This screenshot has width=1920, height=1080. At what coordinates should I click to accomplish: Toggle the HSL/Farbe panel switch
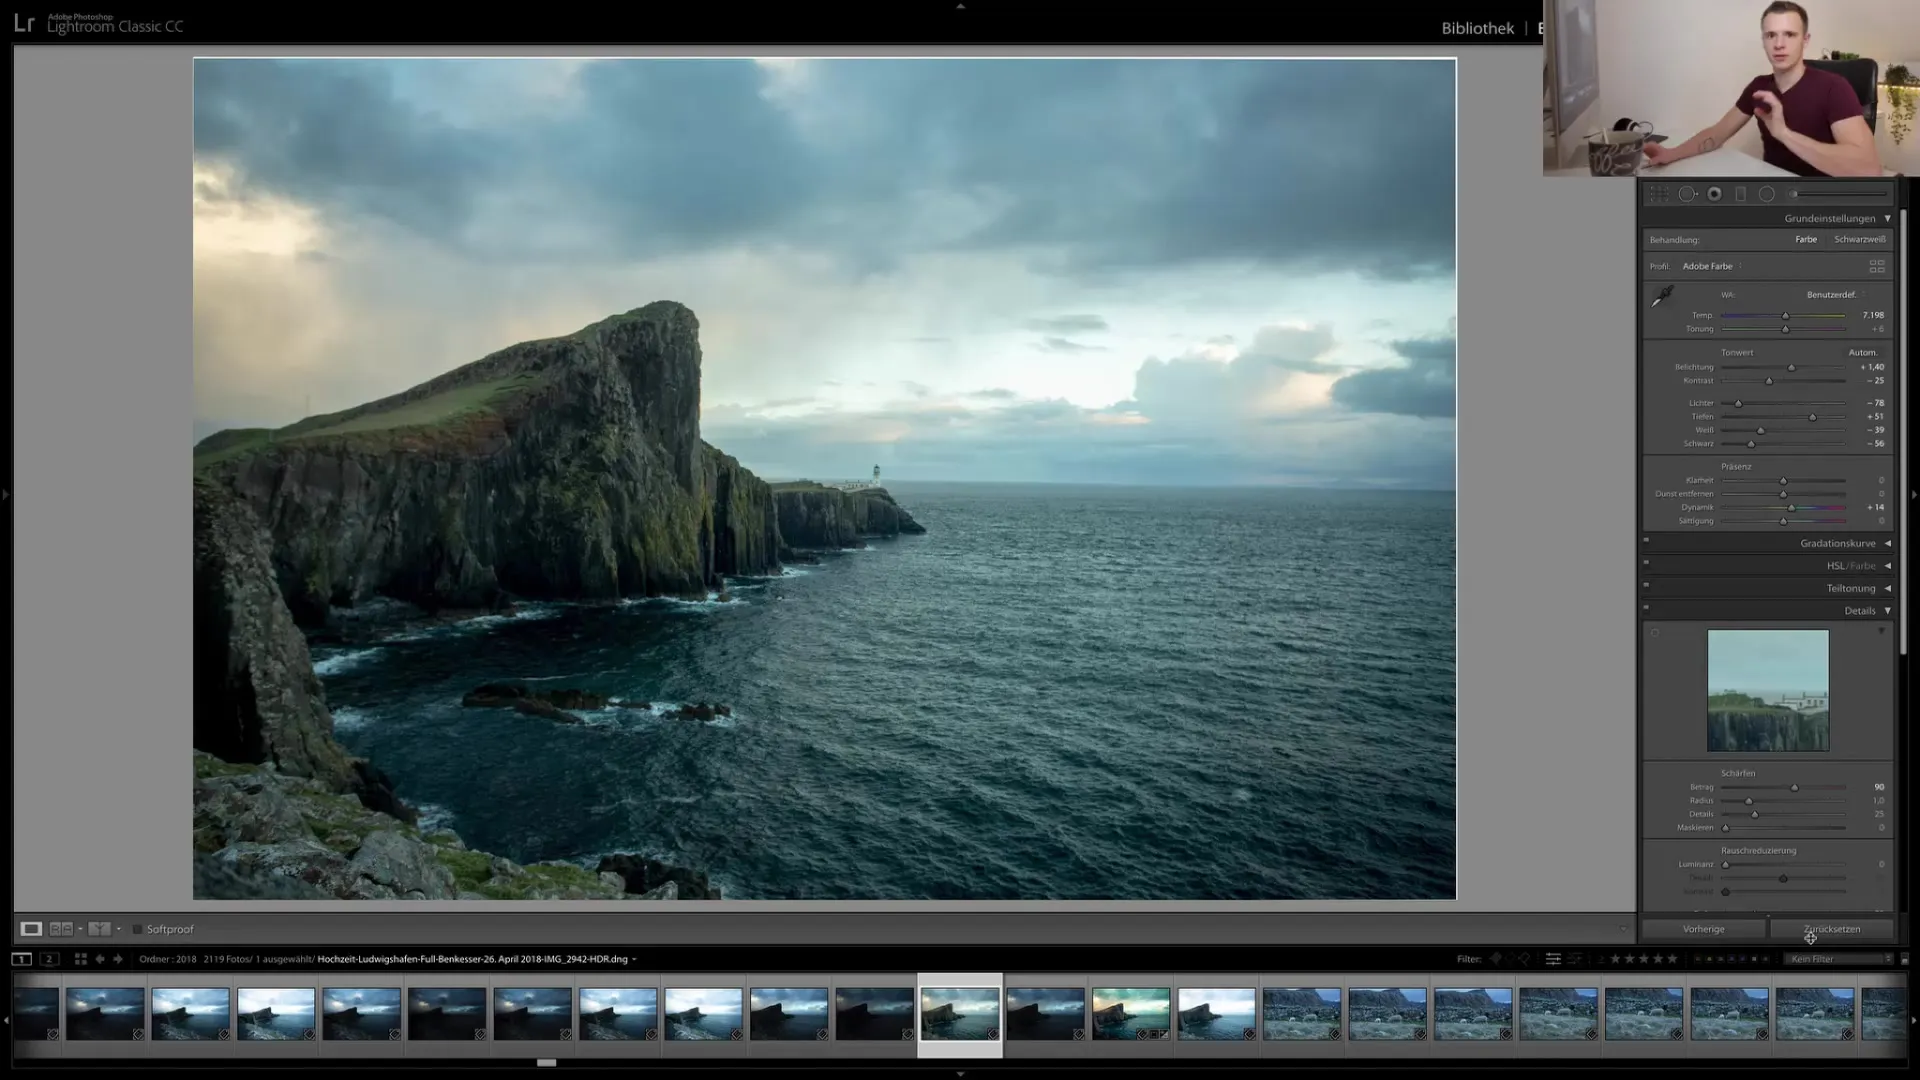coord(1646,563)
